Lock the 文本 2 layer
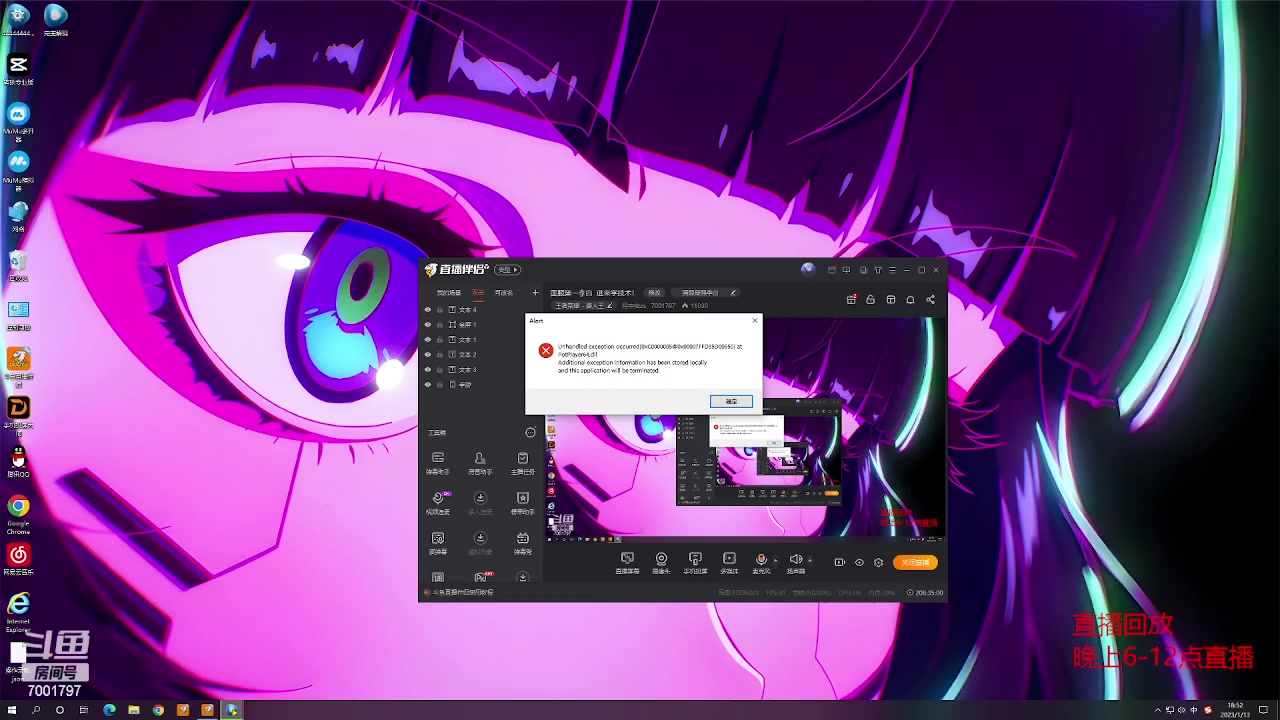This screenshot has height=720, width=1280. pyautogui.click(x=439, y=355)
